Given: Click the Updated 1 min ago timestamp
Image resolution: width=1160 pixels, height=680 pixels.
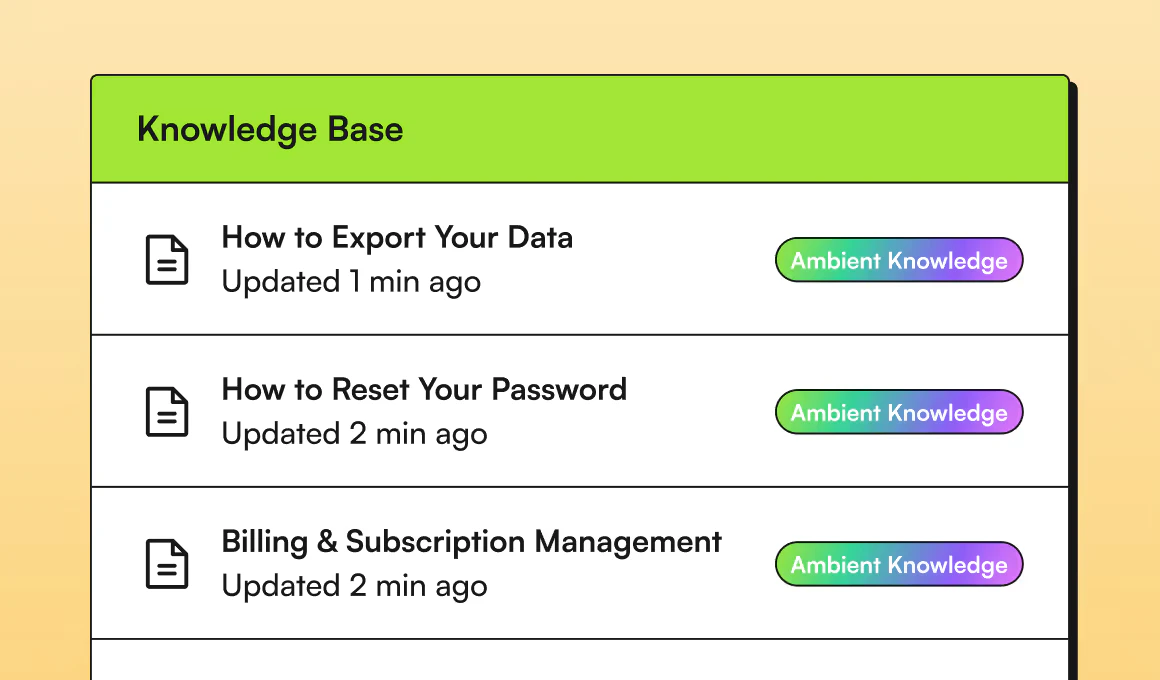Looking at the screenshot, I should [x=351, y=282].
